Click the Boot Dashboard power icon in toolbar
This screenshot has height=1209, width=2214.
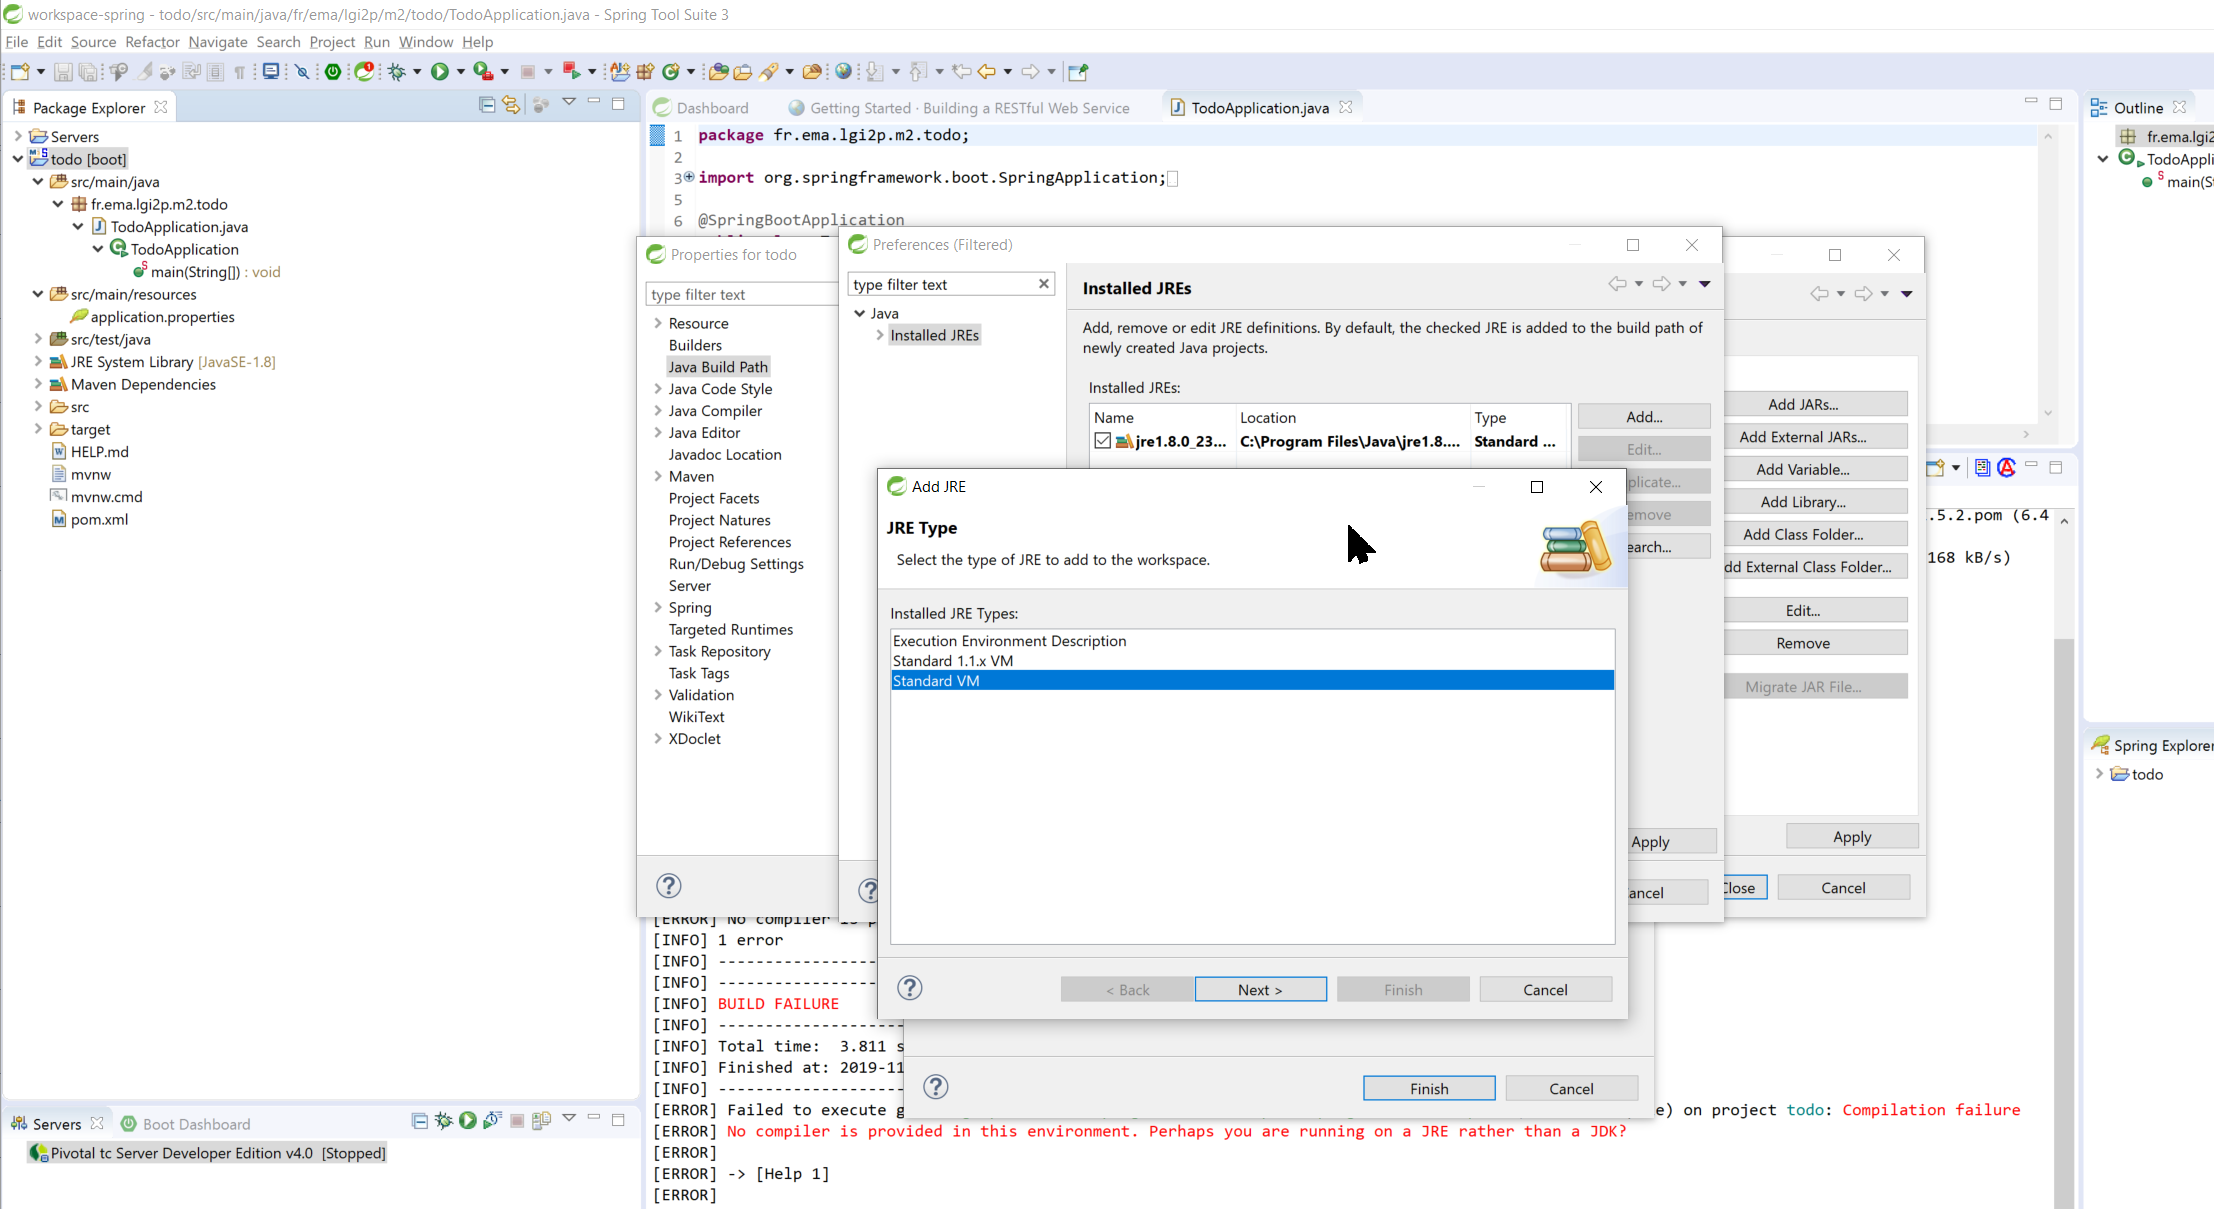point(333,72)
